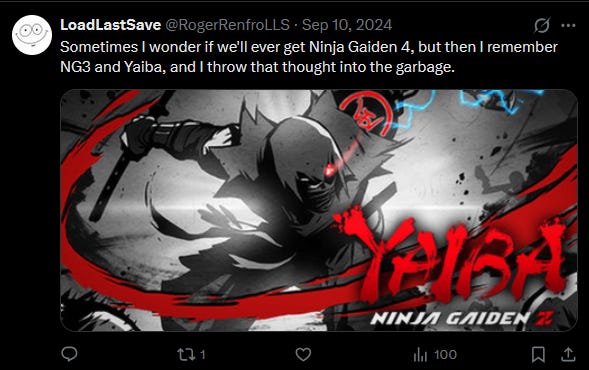The height and width of the screenshot is (370, 589).
Task: Click the Grok slashed-circle icon
Action: [542, 26]
